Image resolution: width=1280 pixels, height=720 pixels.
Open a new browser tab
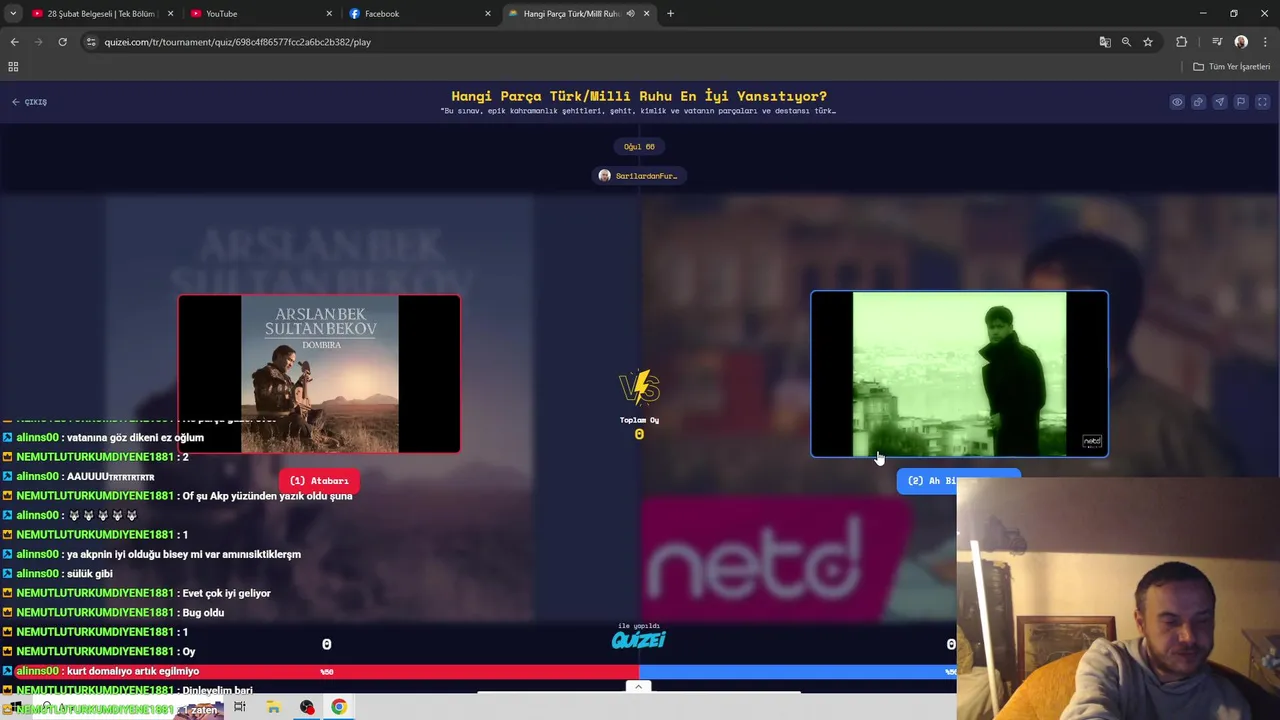670,14
